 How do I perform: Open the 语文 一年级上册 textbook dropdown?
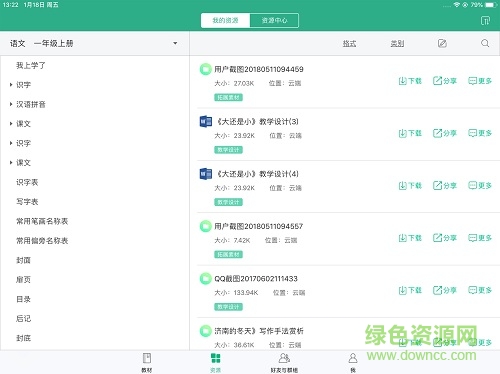(x=95, y=43)
